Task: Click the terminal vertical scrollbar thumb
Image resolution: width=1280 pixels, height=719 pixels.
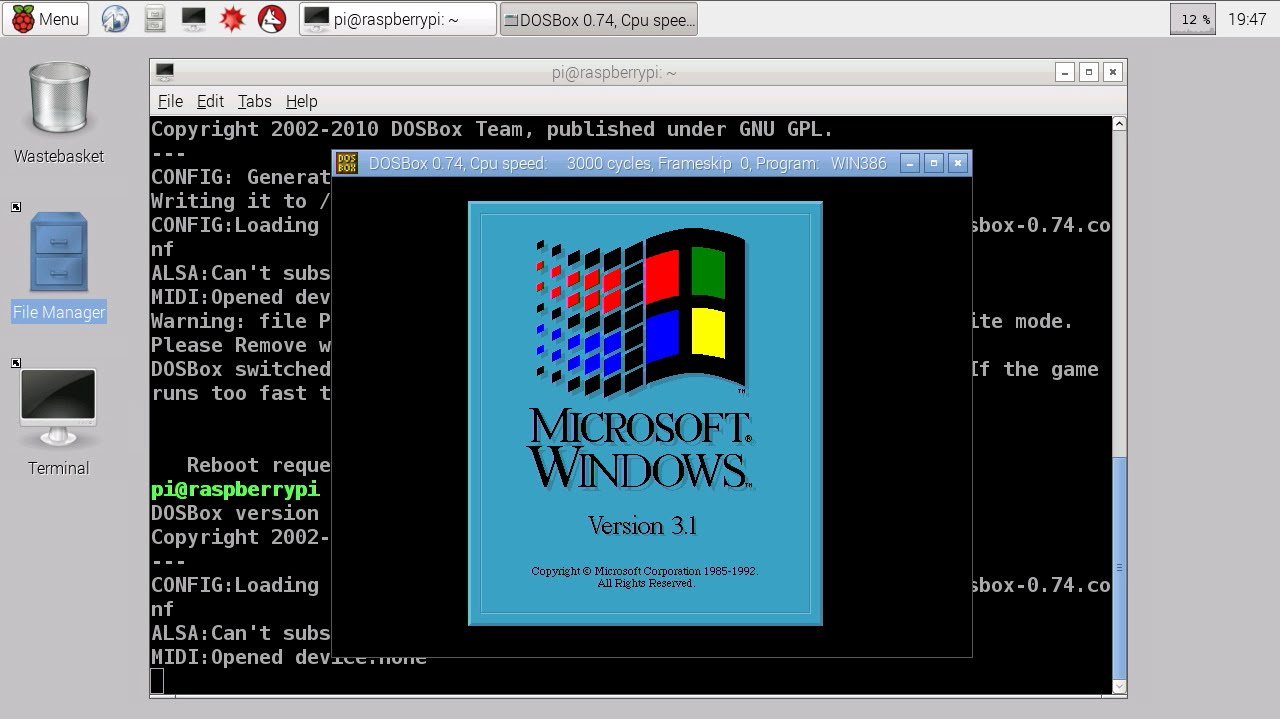Action: coord(1119,568)
